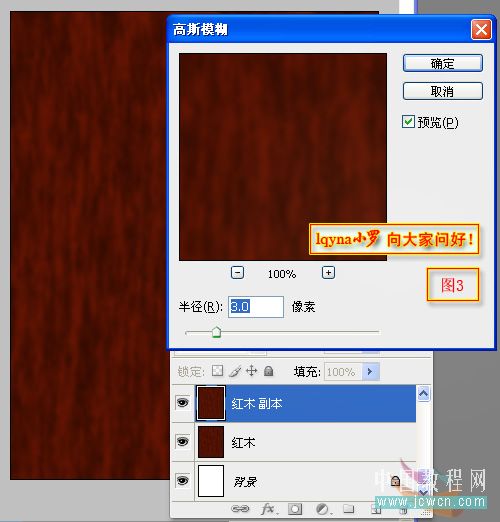Click the 填充 100% value field

point(343,371)
